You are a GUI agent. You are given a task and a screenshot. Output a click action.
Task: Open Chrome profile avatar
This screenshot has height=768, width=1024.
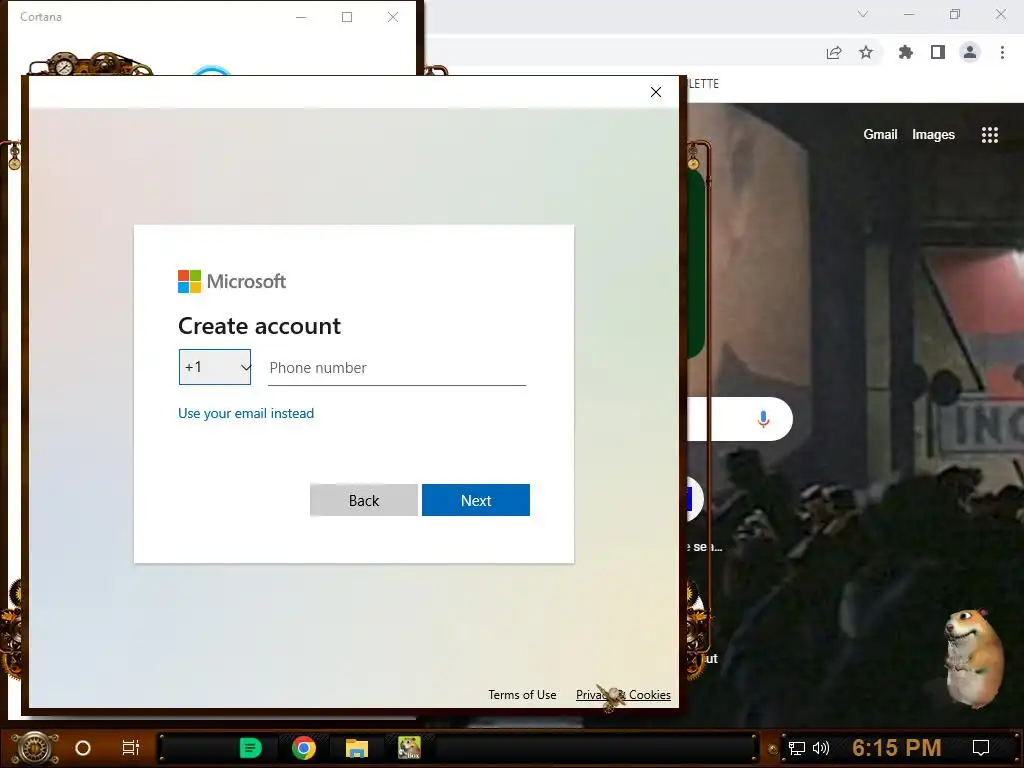pyautogui.click(x=970, y=52)
